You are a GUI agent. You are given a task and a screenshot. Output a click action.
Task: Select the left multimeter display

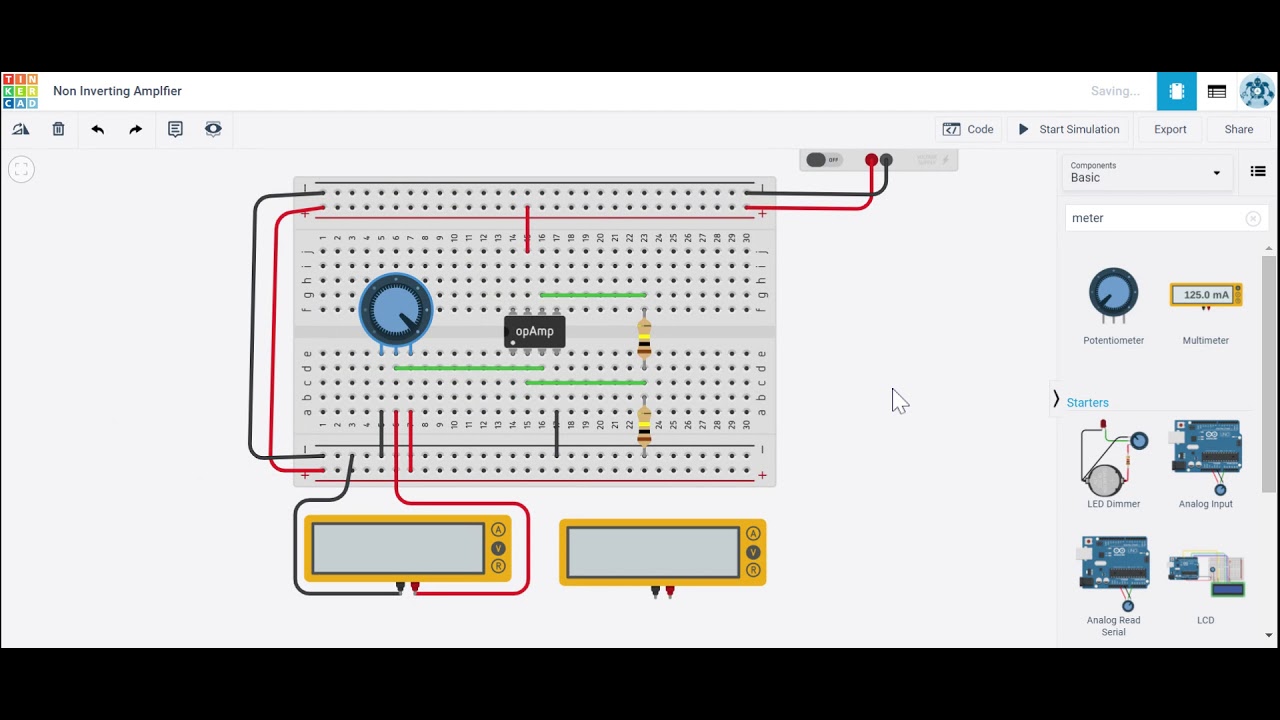pyautogui.click(x=398, y=549)
